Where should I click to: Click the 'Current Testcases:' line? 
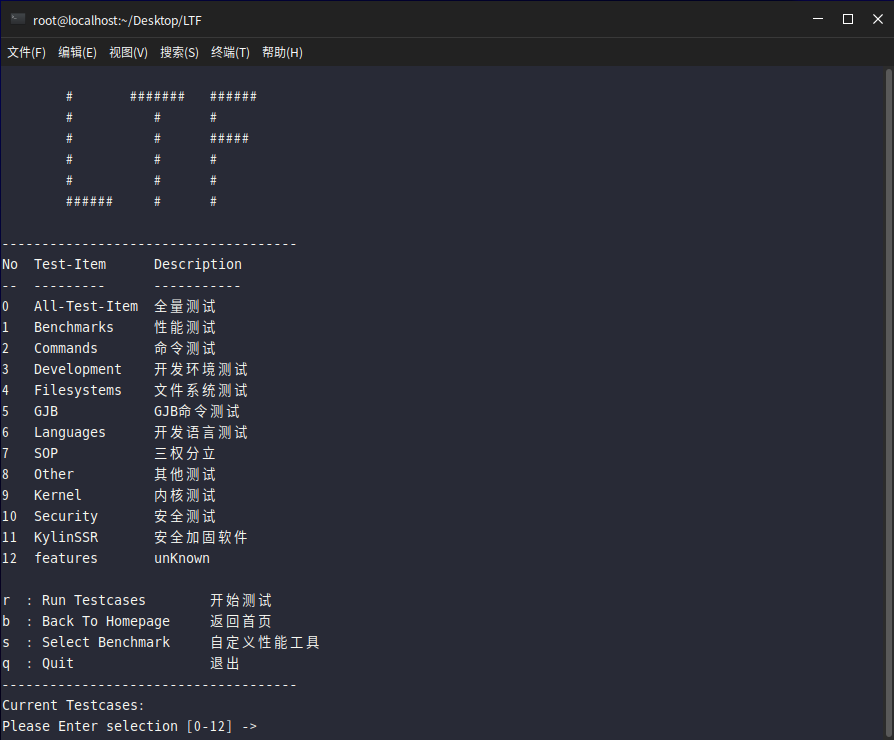74,705
